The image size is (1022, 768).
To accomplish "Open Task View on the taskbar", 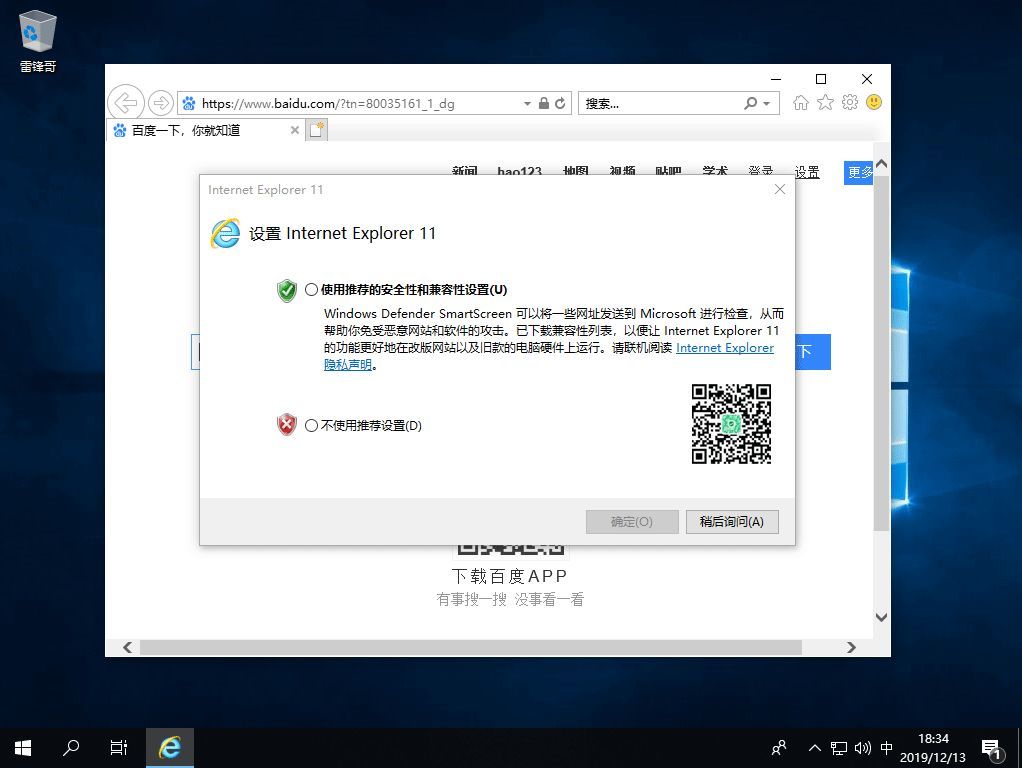I will click(118, 748).
